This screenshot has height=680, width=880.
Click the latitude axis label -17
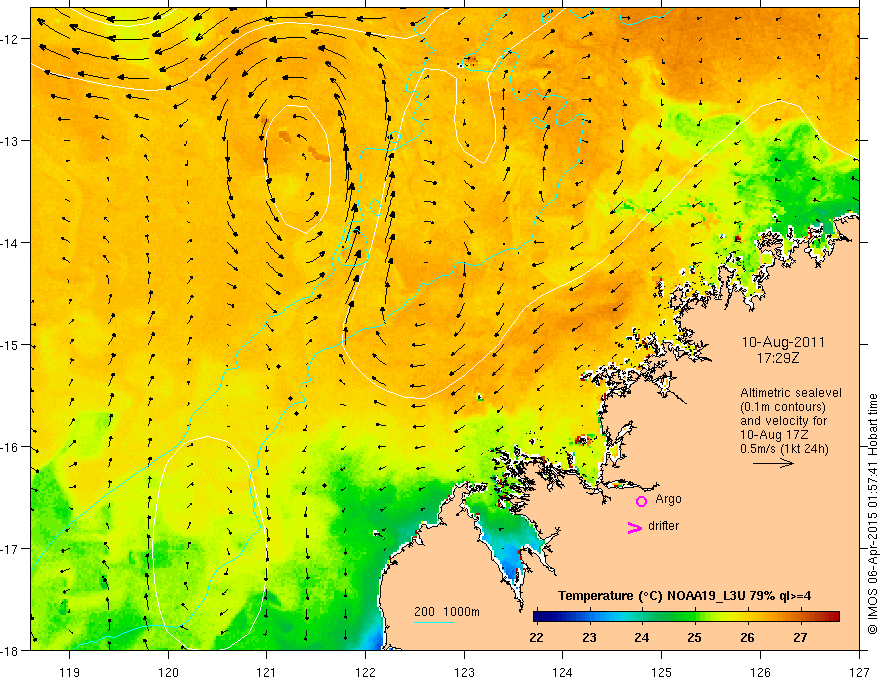(11, 548)
